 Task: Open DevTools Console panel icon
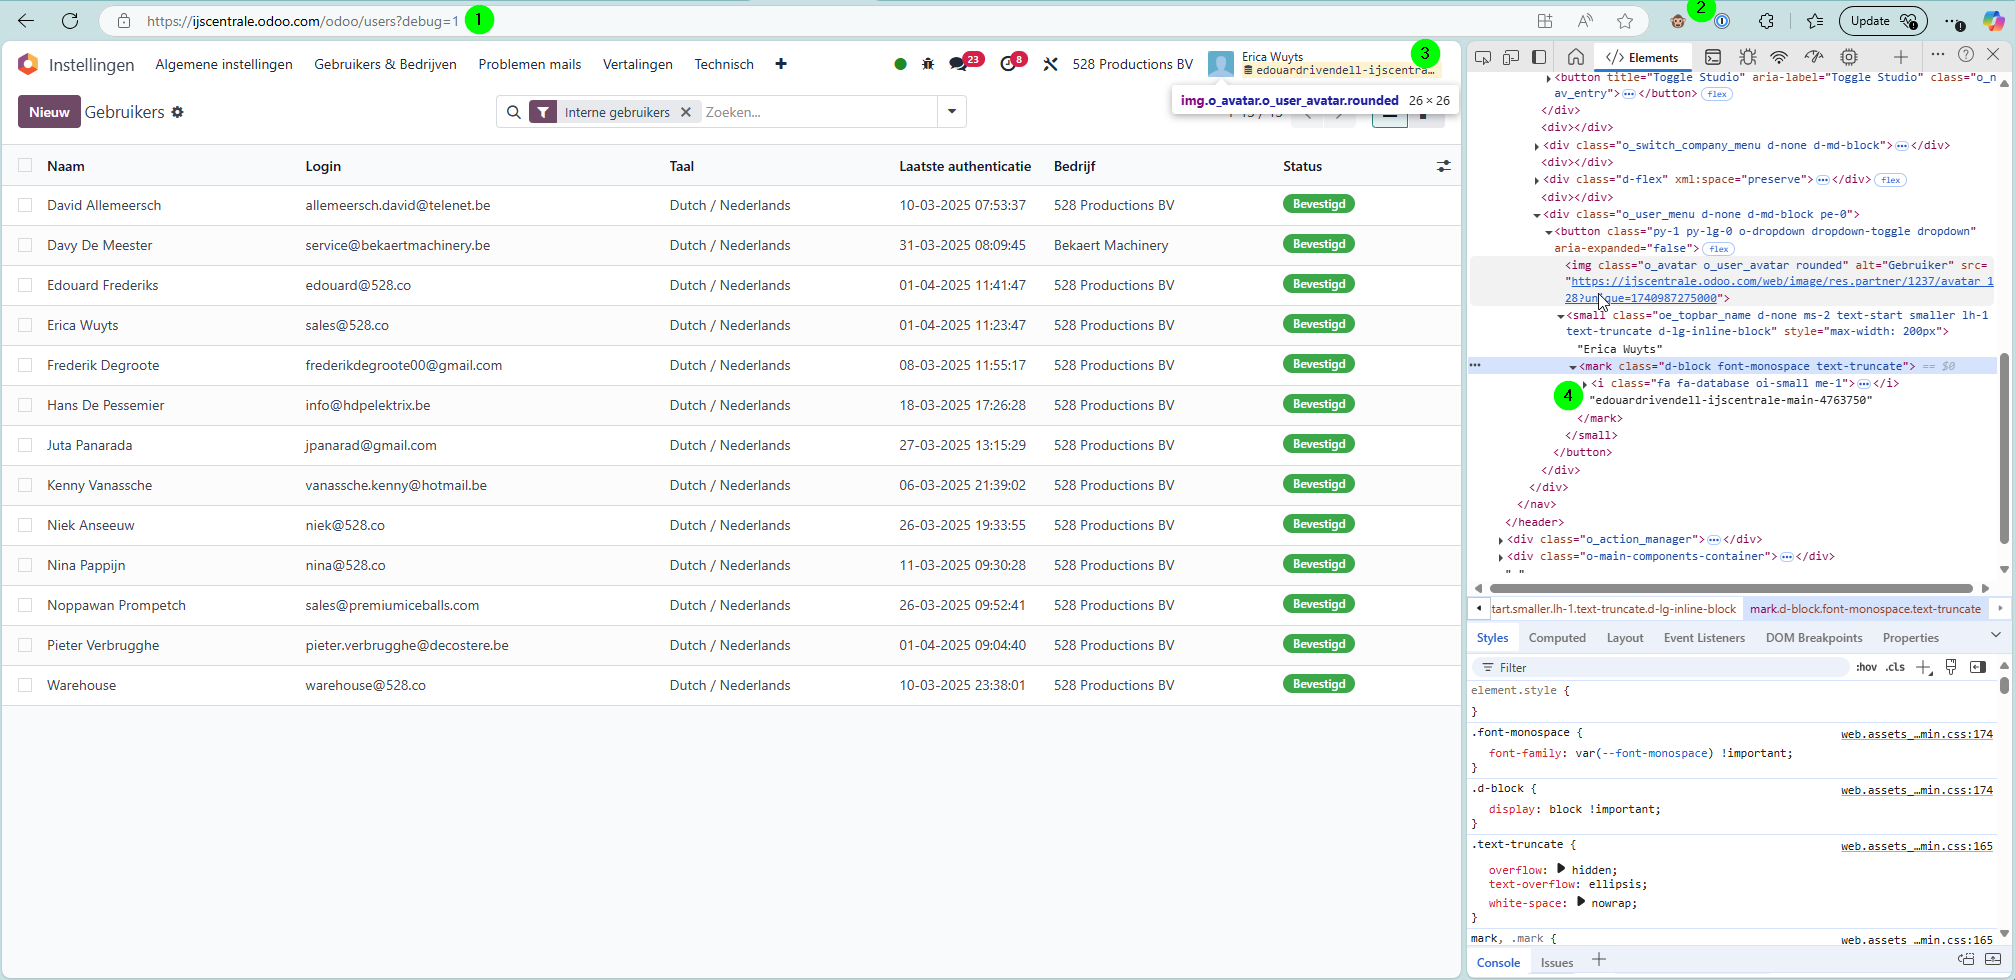[1713, 57]
